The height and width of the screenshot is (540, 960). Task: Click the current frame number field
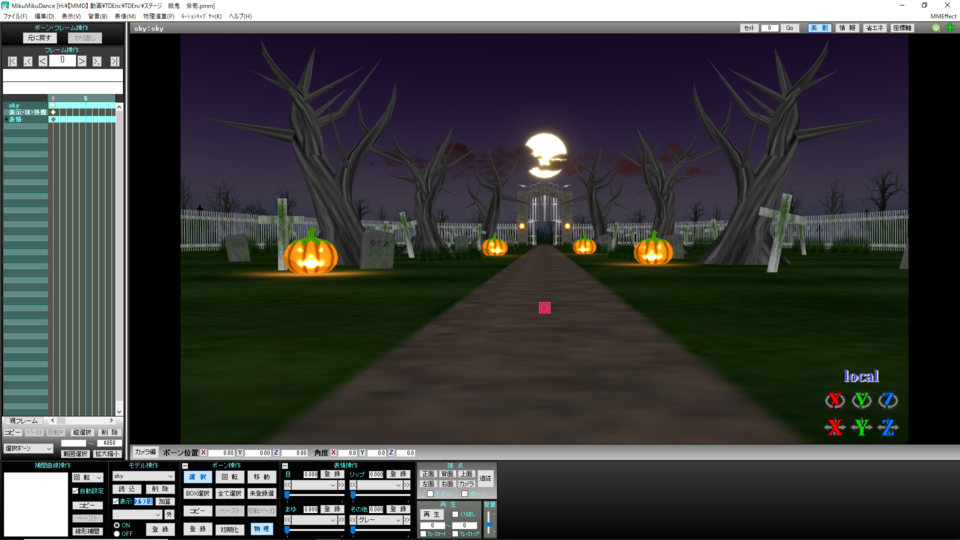coord(62,61)
